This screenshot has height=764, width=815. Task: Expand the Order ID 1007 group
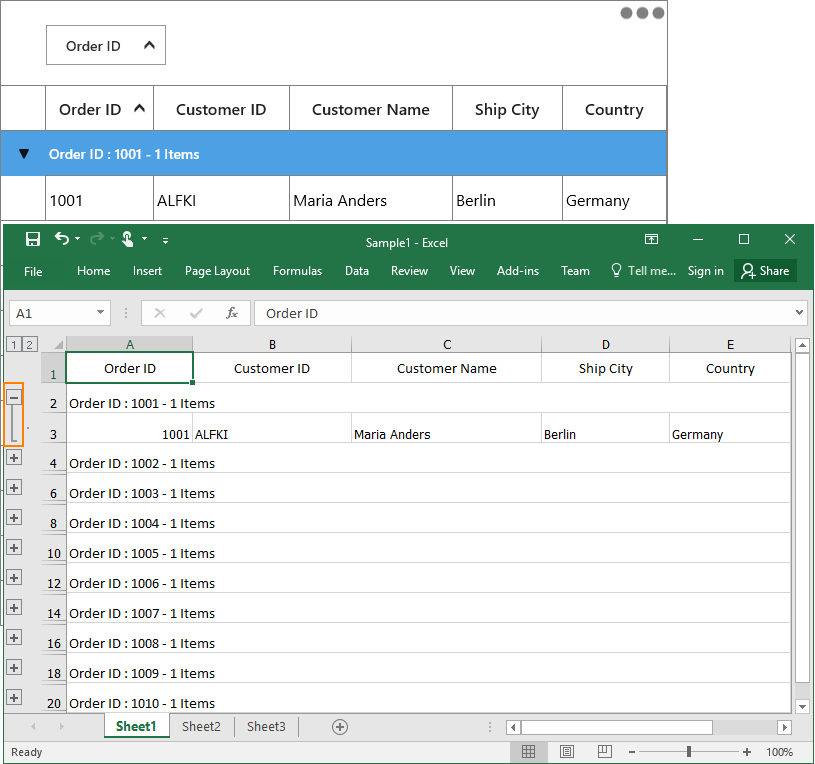[x=14, y=608]
